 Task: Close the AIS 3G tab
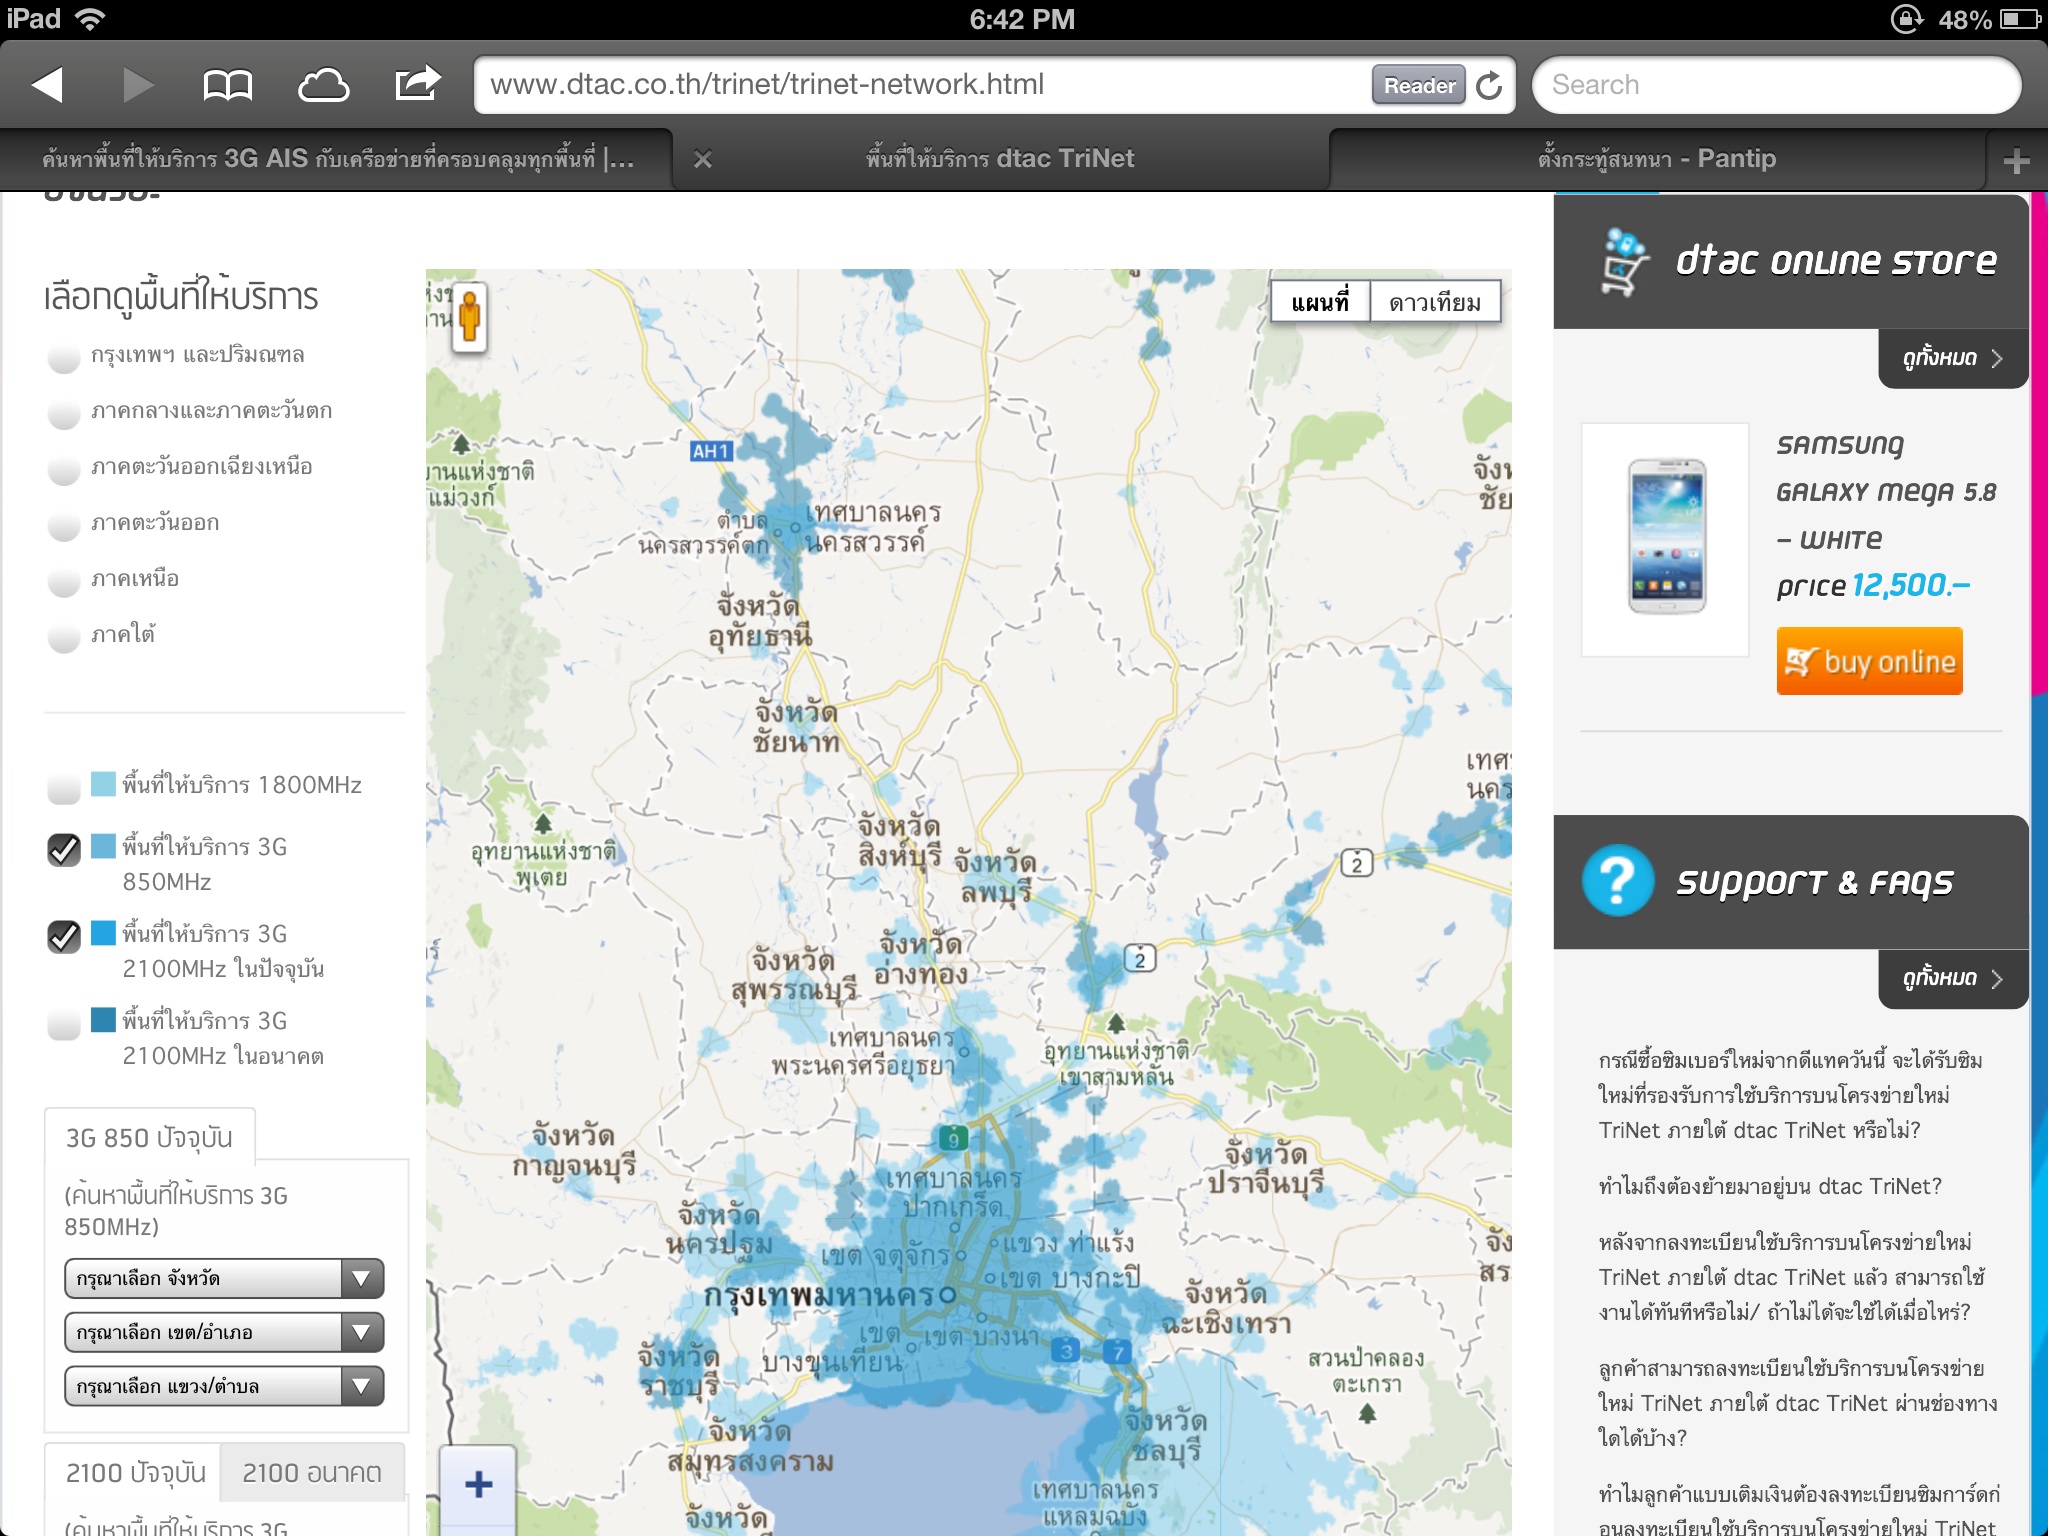pyautogui.click(x=703, y=159)
